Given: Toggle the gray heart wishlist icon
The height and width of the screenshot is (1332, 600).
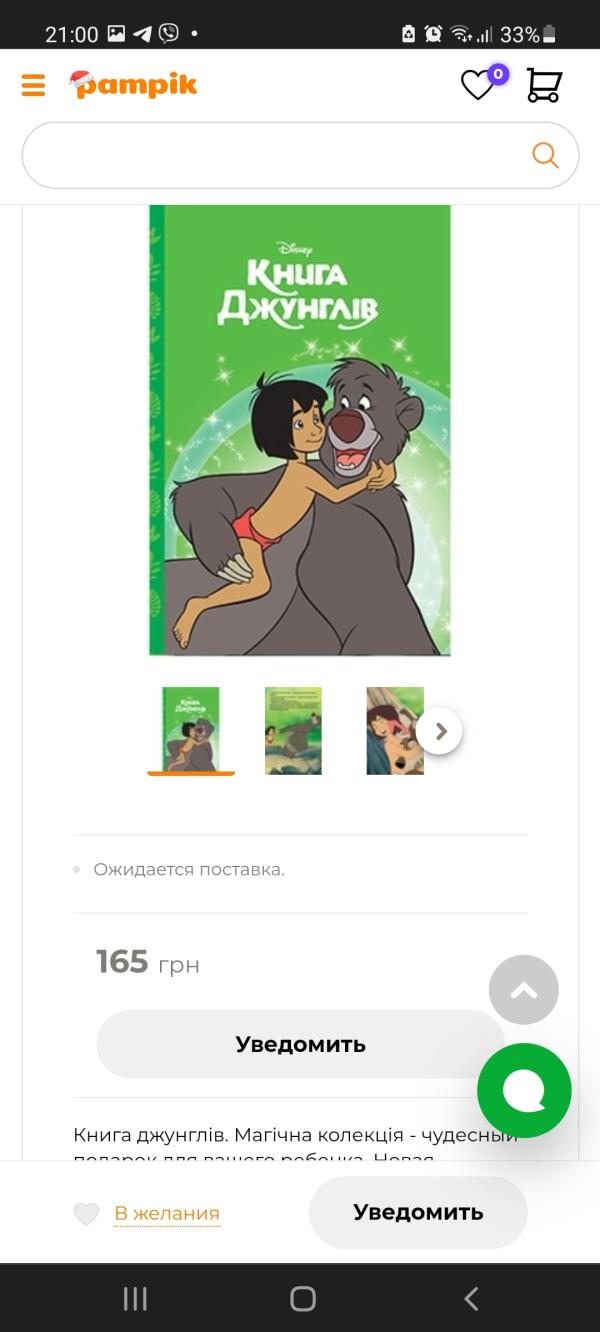Looking at the screenshot, I should click(87, 1214).
